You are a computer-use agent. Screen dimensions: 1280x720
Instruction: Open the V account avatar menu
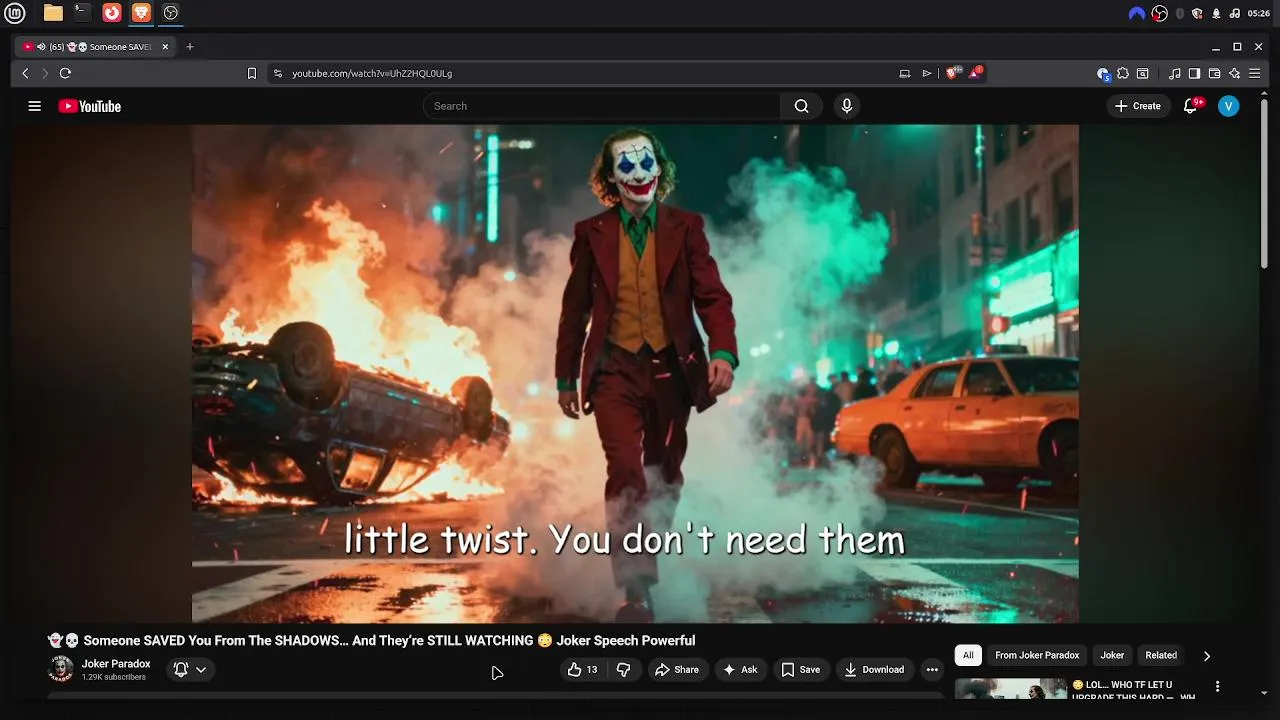[1229, 106]
